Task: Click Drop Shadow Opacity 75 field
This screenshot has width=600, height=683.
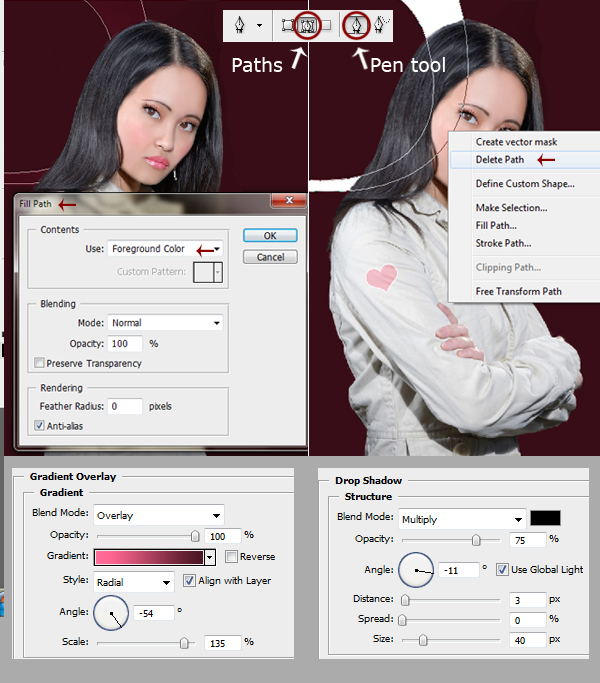Action: [x=528, y=540]
